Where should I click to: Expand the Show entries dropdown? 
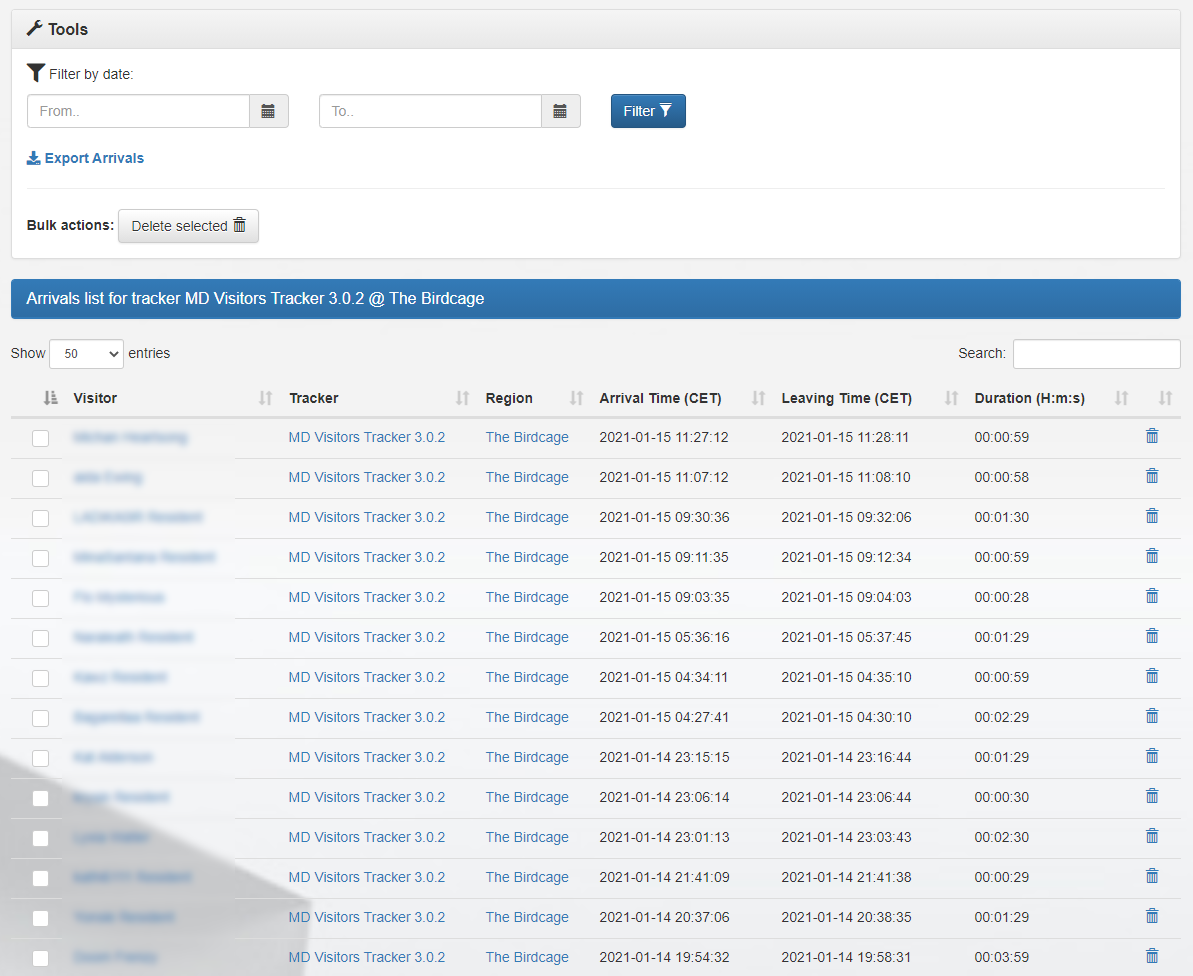coord(86,354)
